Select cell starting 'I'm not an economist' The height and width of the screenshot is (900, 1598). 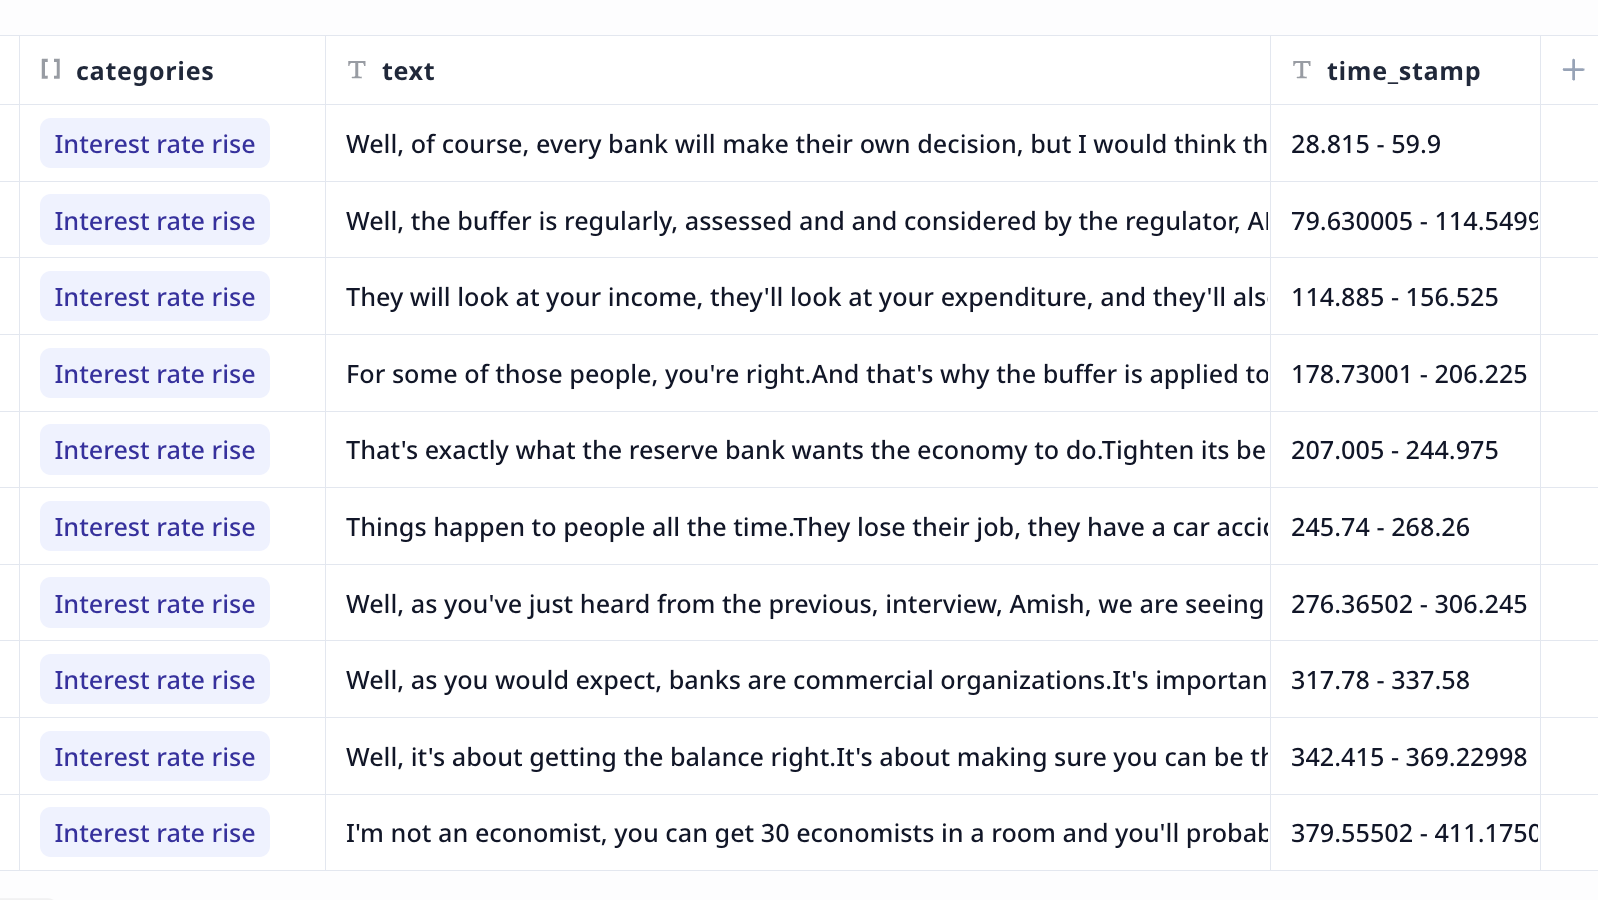click(x=798, y=833)
